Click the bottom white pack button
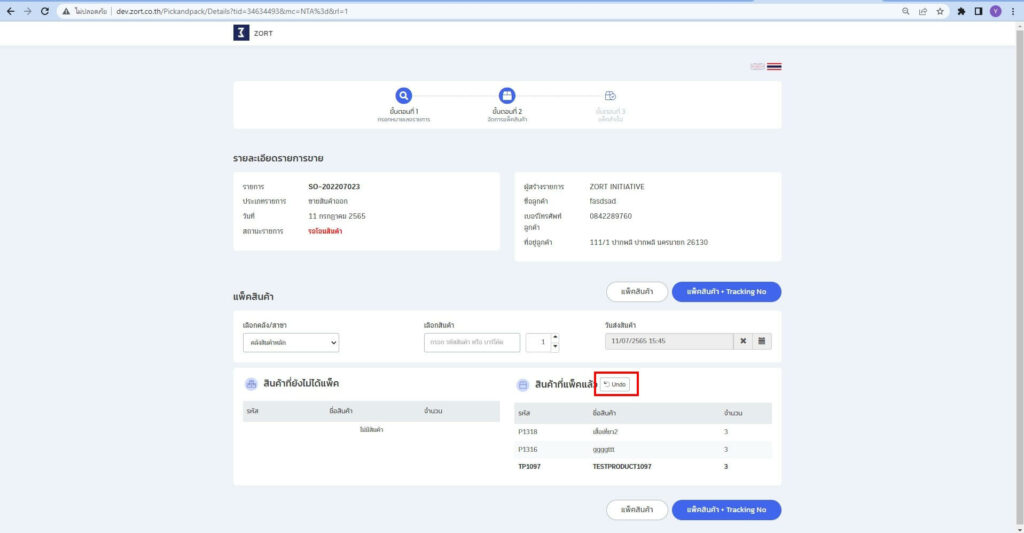The image size is (1024, 533). 637,510
